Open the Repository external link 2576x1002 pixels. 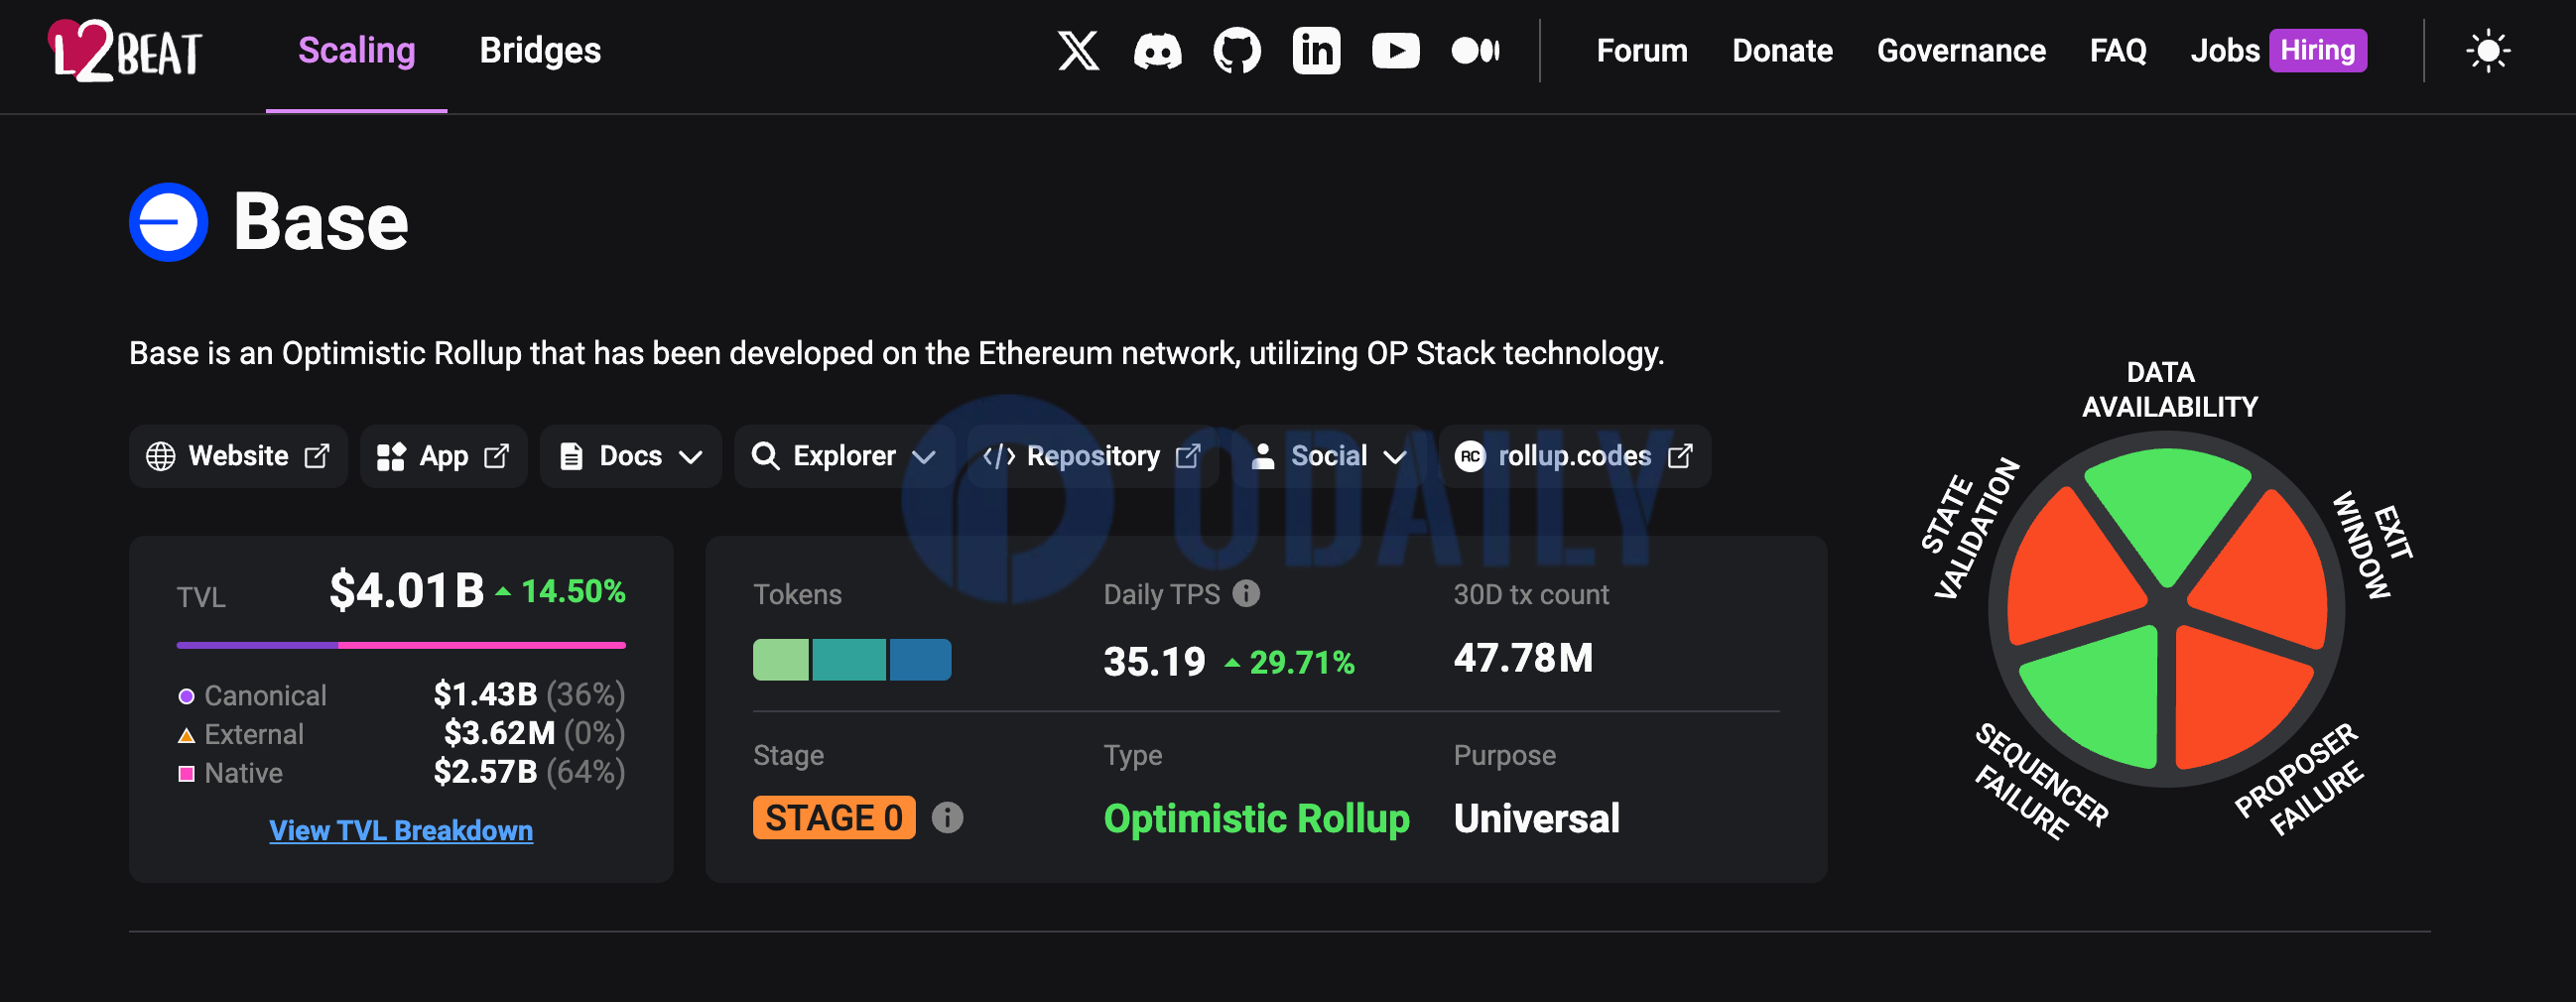1092,456
